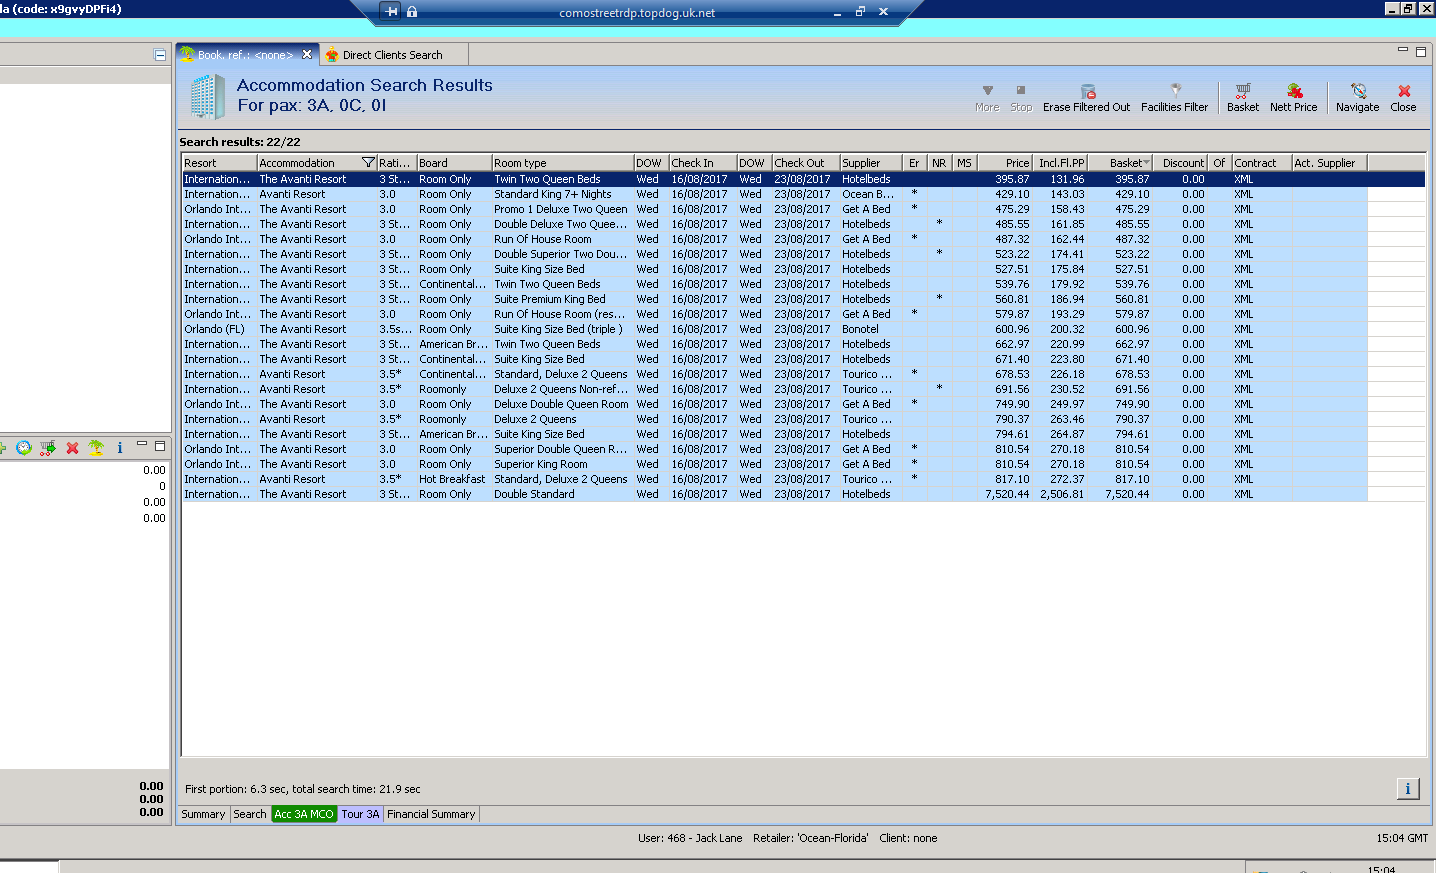1436x873 pixels.
Task: Click the clock icon in the left panel
Action: 24,448
